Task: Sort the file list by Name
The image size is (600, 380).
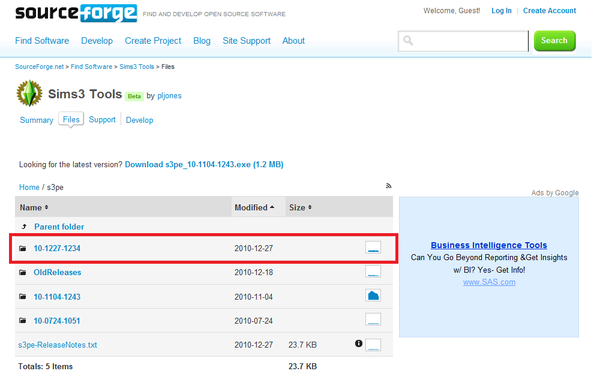Action: (34, 208)
